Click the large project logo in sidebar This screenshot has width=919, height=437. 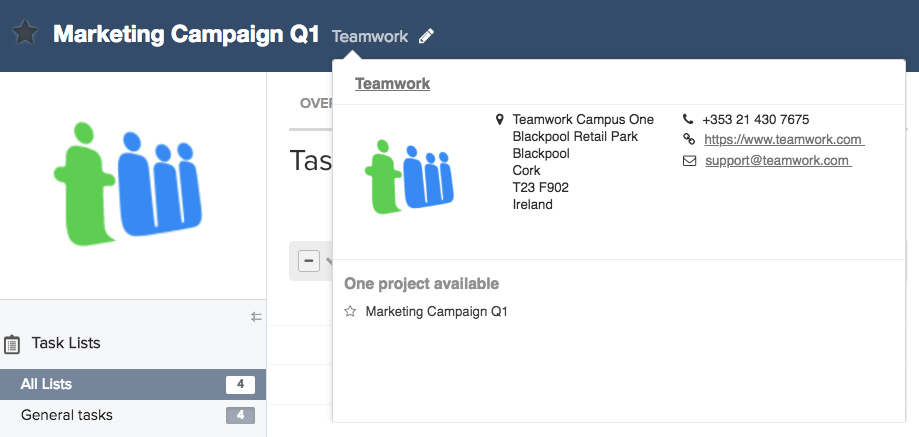128,183
